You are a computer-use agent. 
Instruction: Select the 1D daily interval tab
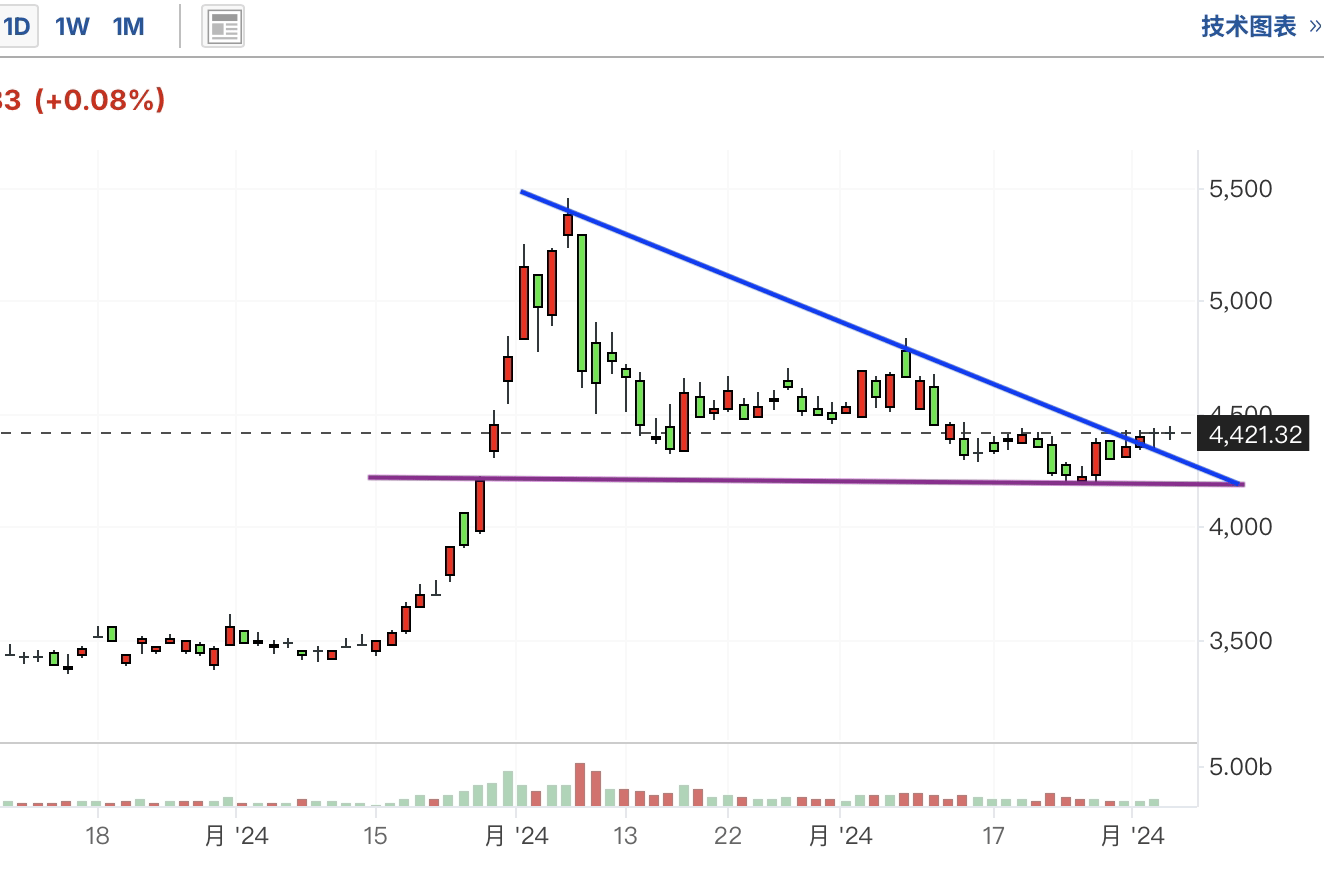pos(18,27)
